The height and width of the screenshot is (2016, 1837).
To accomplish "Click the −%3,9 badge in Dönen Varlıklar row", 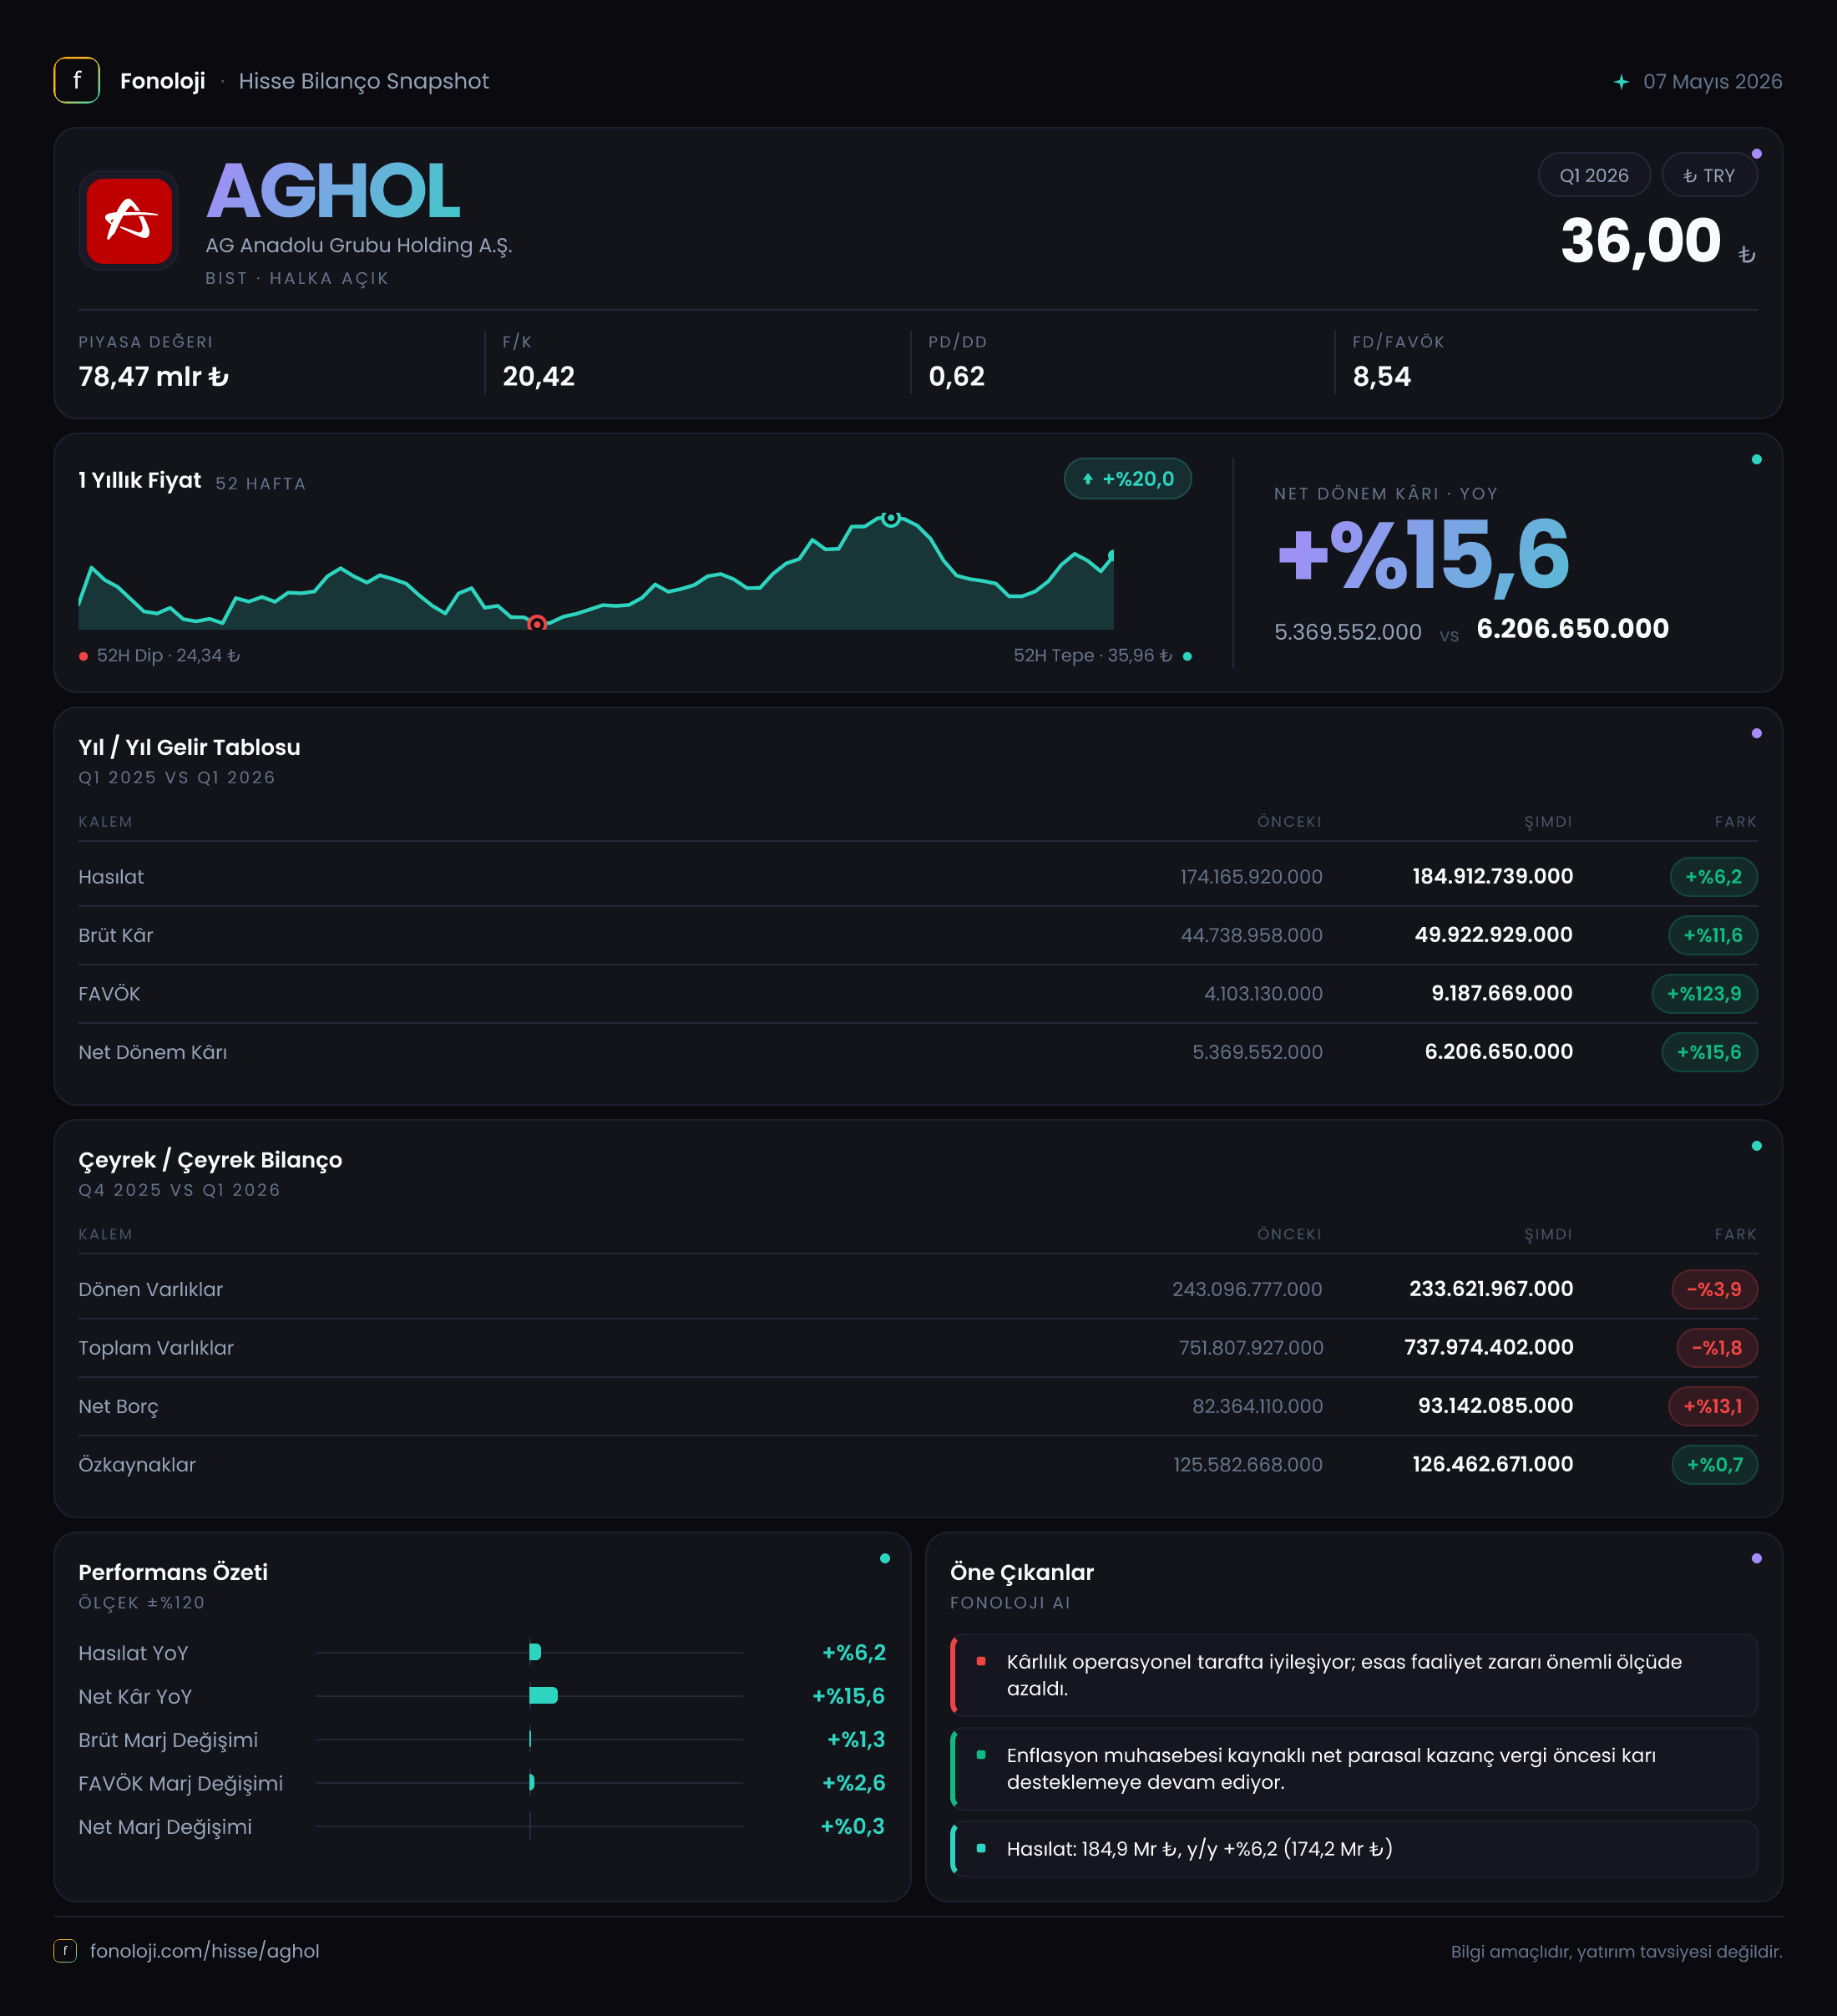I will (x=1714, y=1289).
